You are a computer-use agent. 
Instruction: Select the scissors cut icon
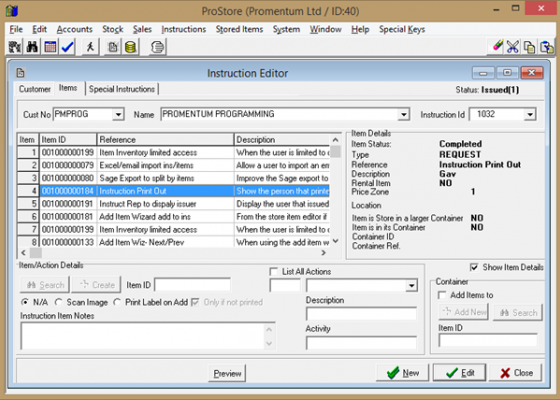coord(512,47)
